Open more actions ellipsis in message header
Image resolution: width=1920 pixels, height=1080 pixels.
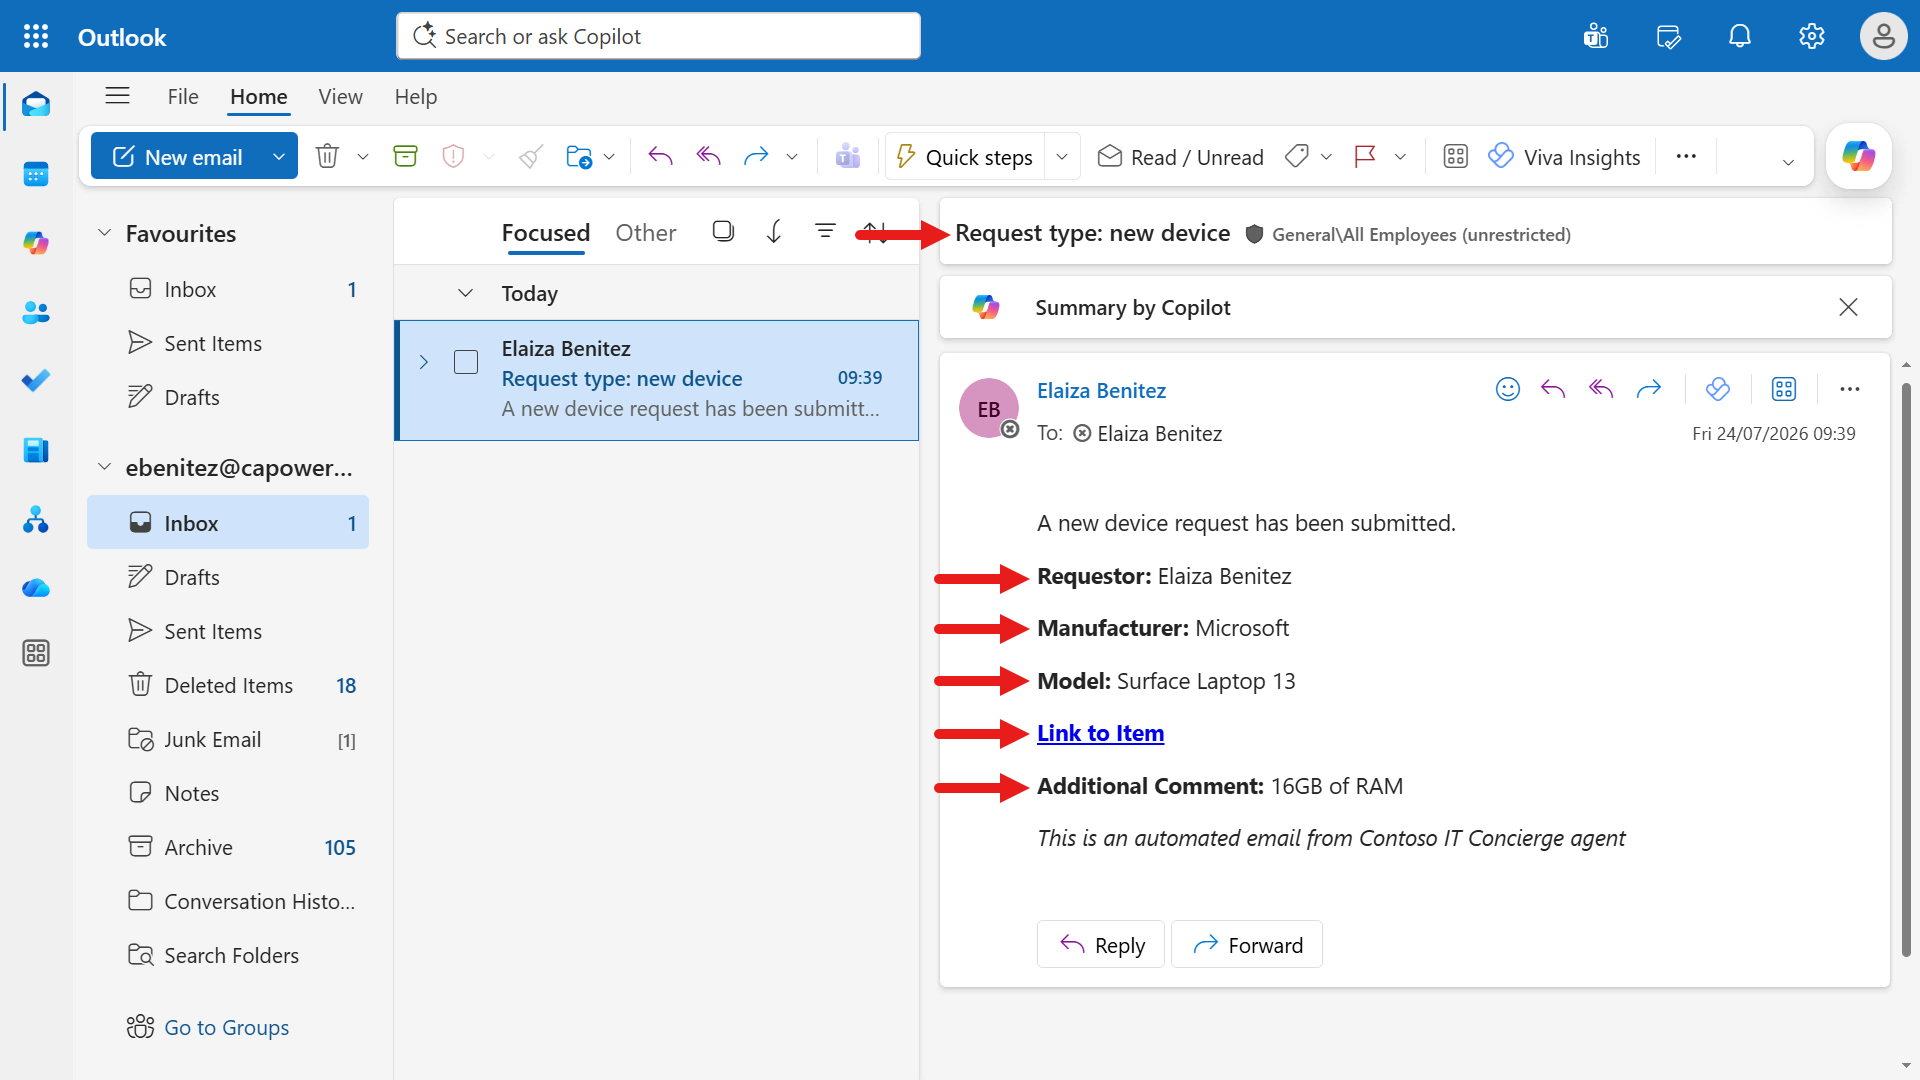[1850, 389]
